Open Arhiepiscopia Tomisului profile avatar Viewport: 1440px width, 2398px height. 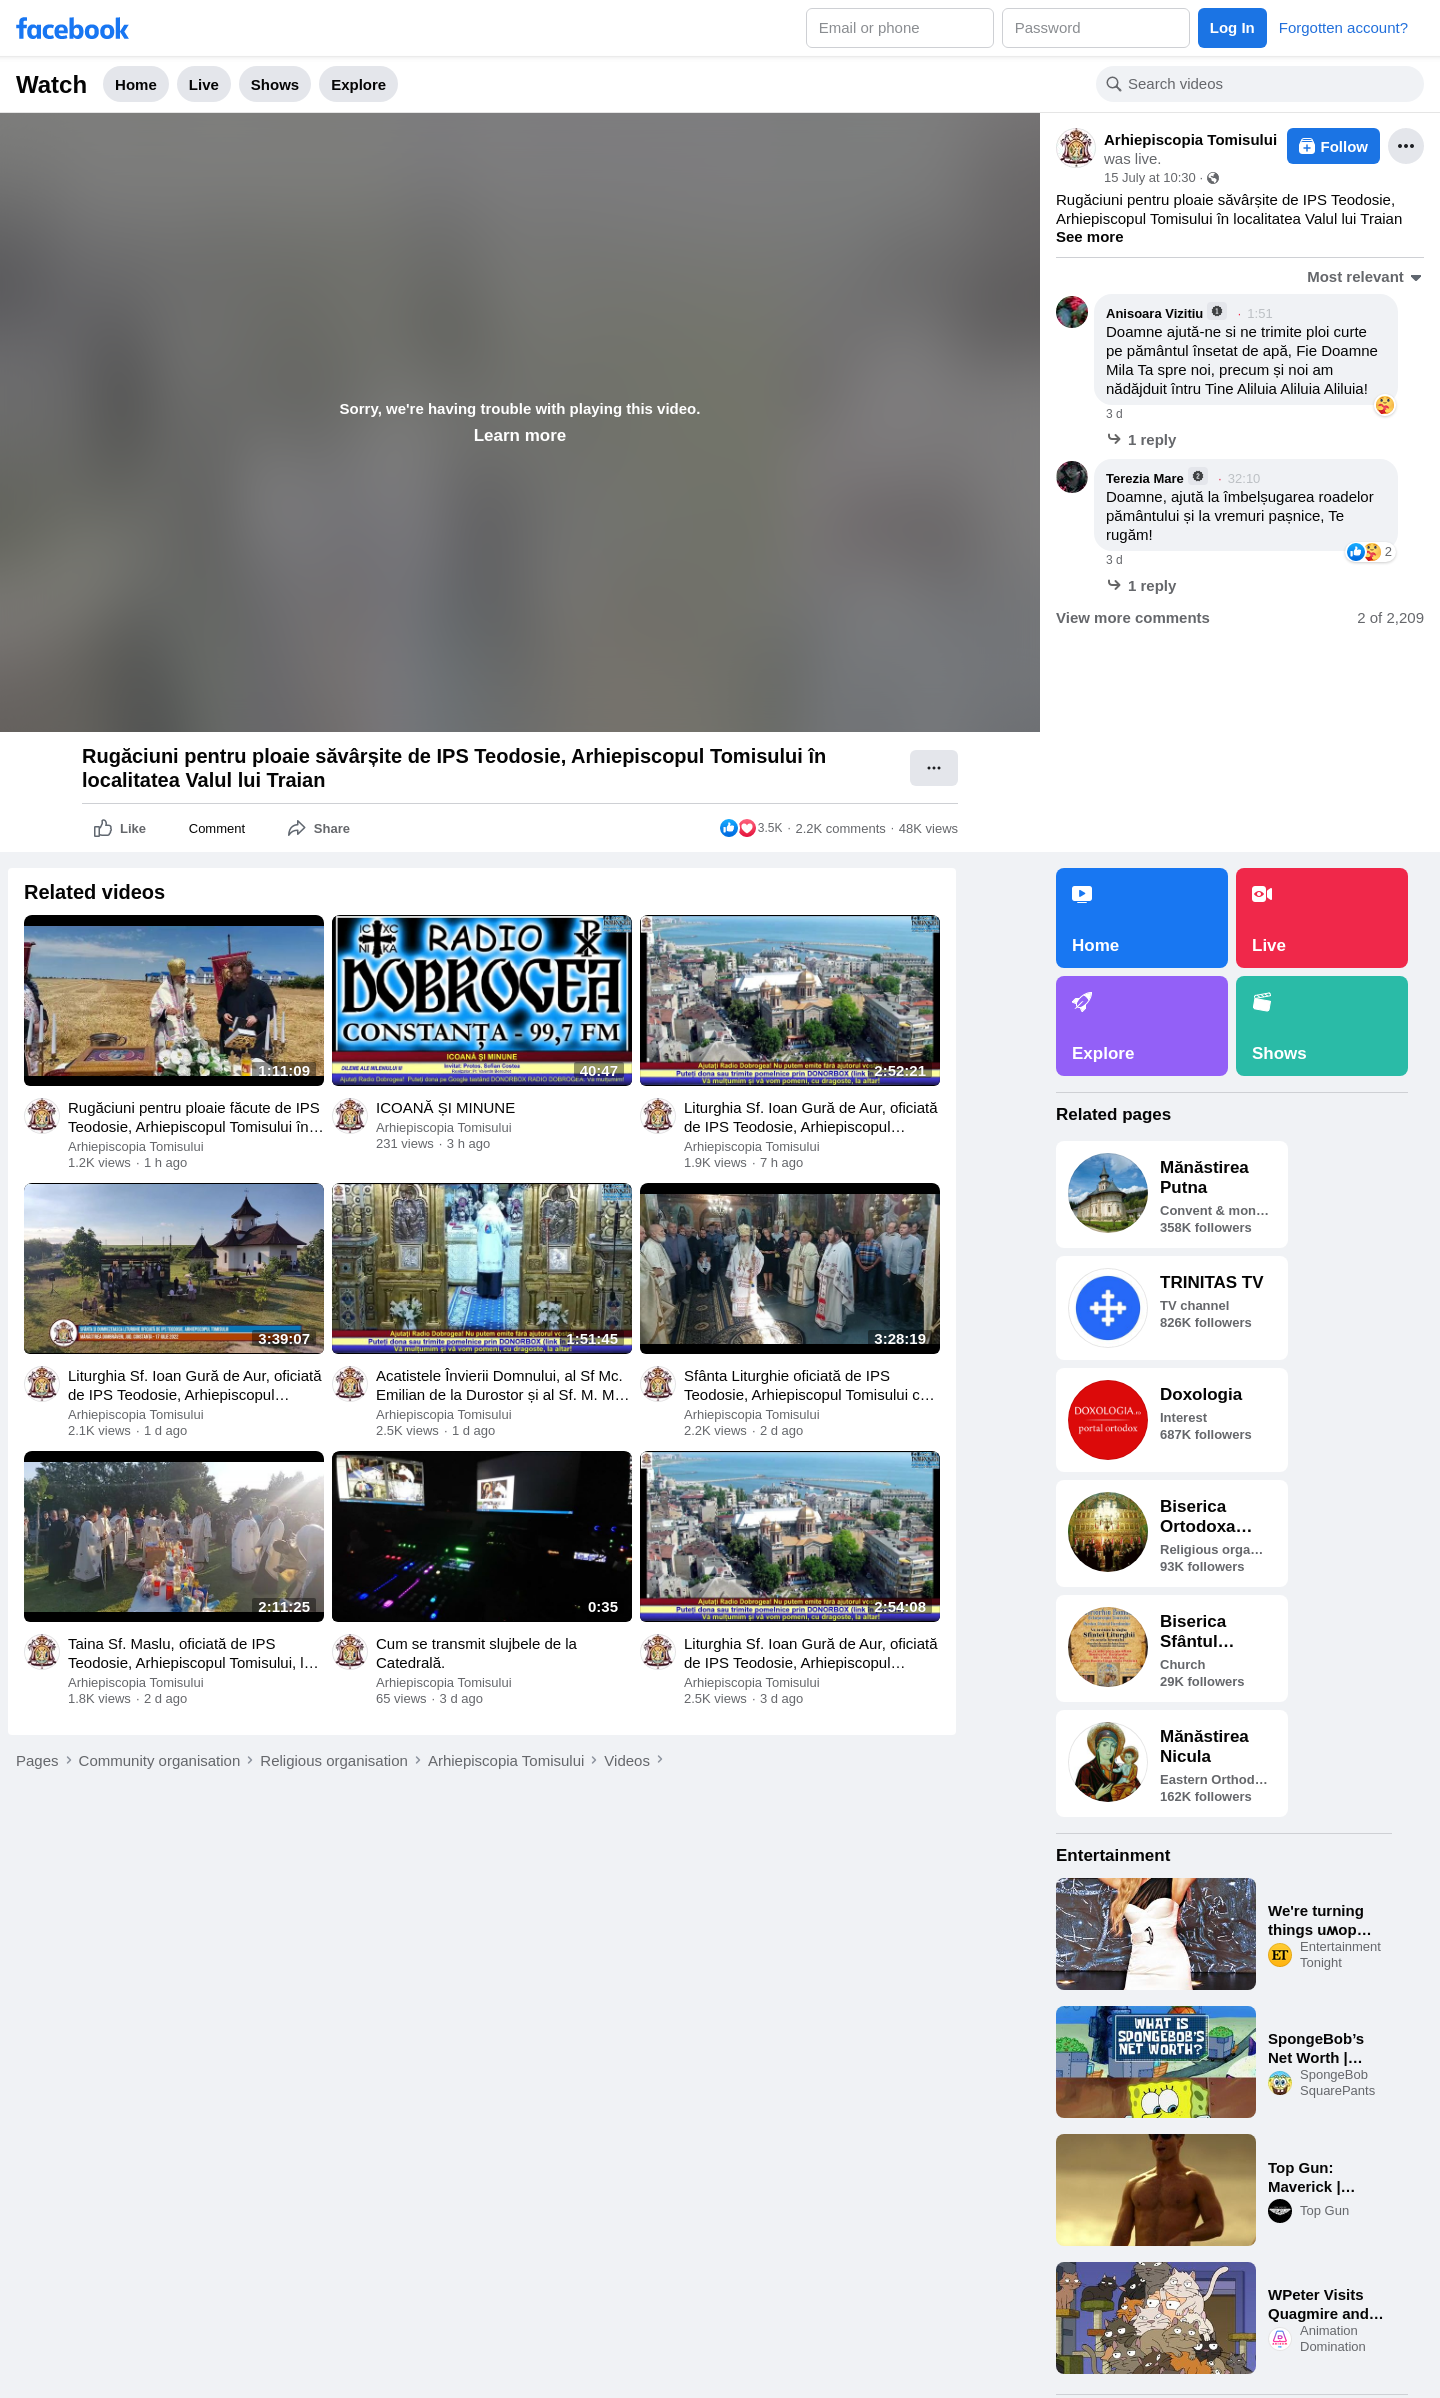[x=1076, y=148]
